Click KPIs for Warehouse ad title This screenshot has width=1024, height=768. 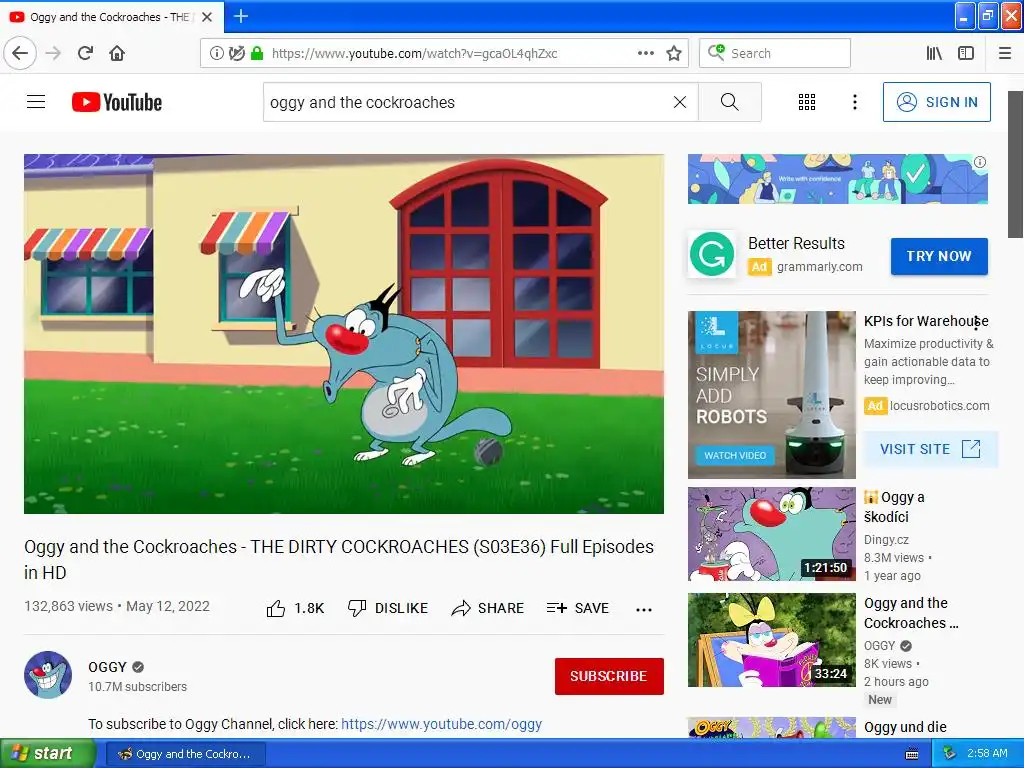point(926,321)
